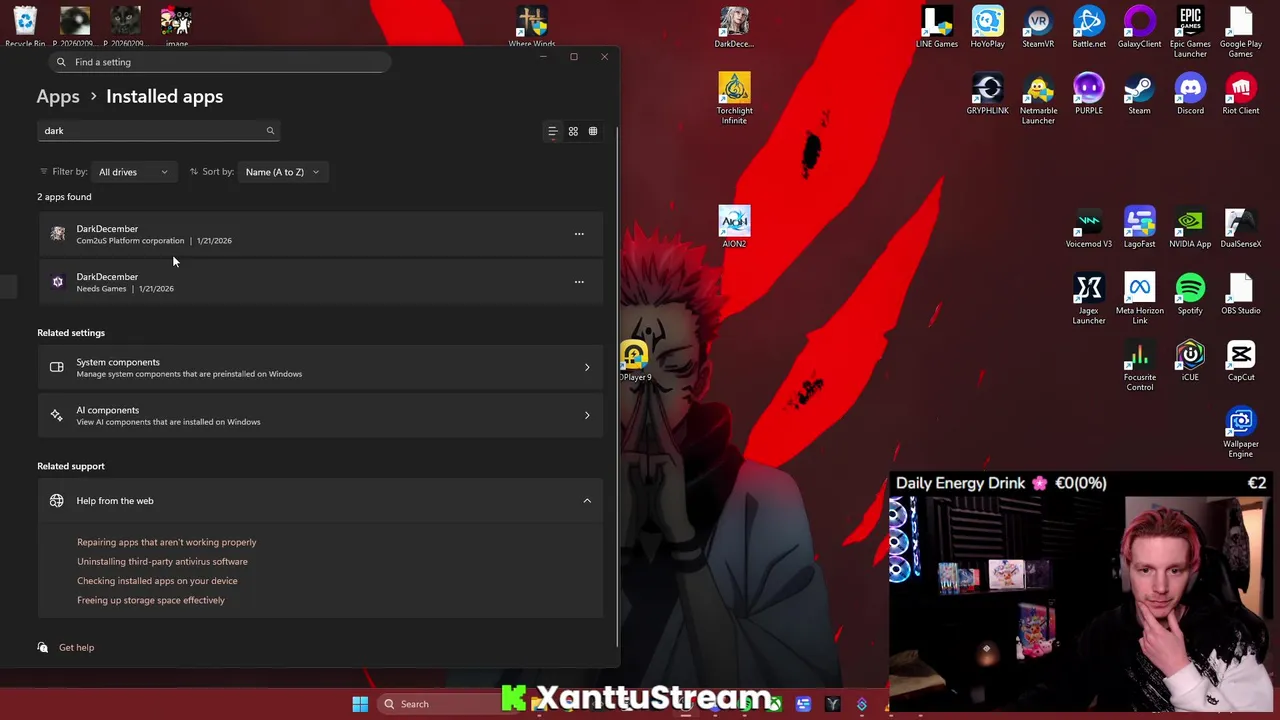Image resolution: width=1280 pixels, height=720 pixels.
Task: Open the Filter by All drives dropdown
Action: click(x=133, y=172)
